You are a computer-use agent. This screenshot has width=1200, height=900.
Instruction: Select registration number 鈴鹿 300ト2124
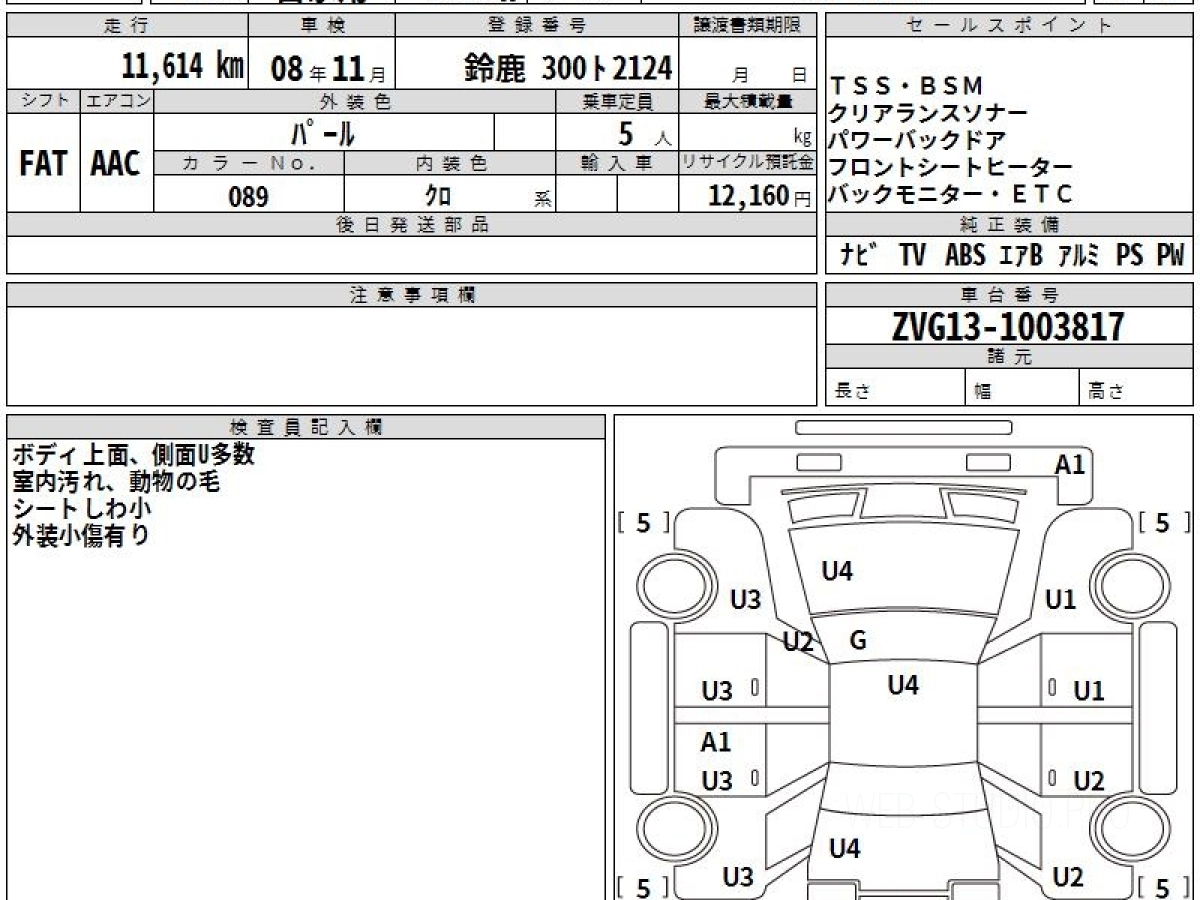point(568,67)
